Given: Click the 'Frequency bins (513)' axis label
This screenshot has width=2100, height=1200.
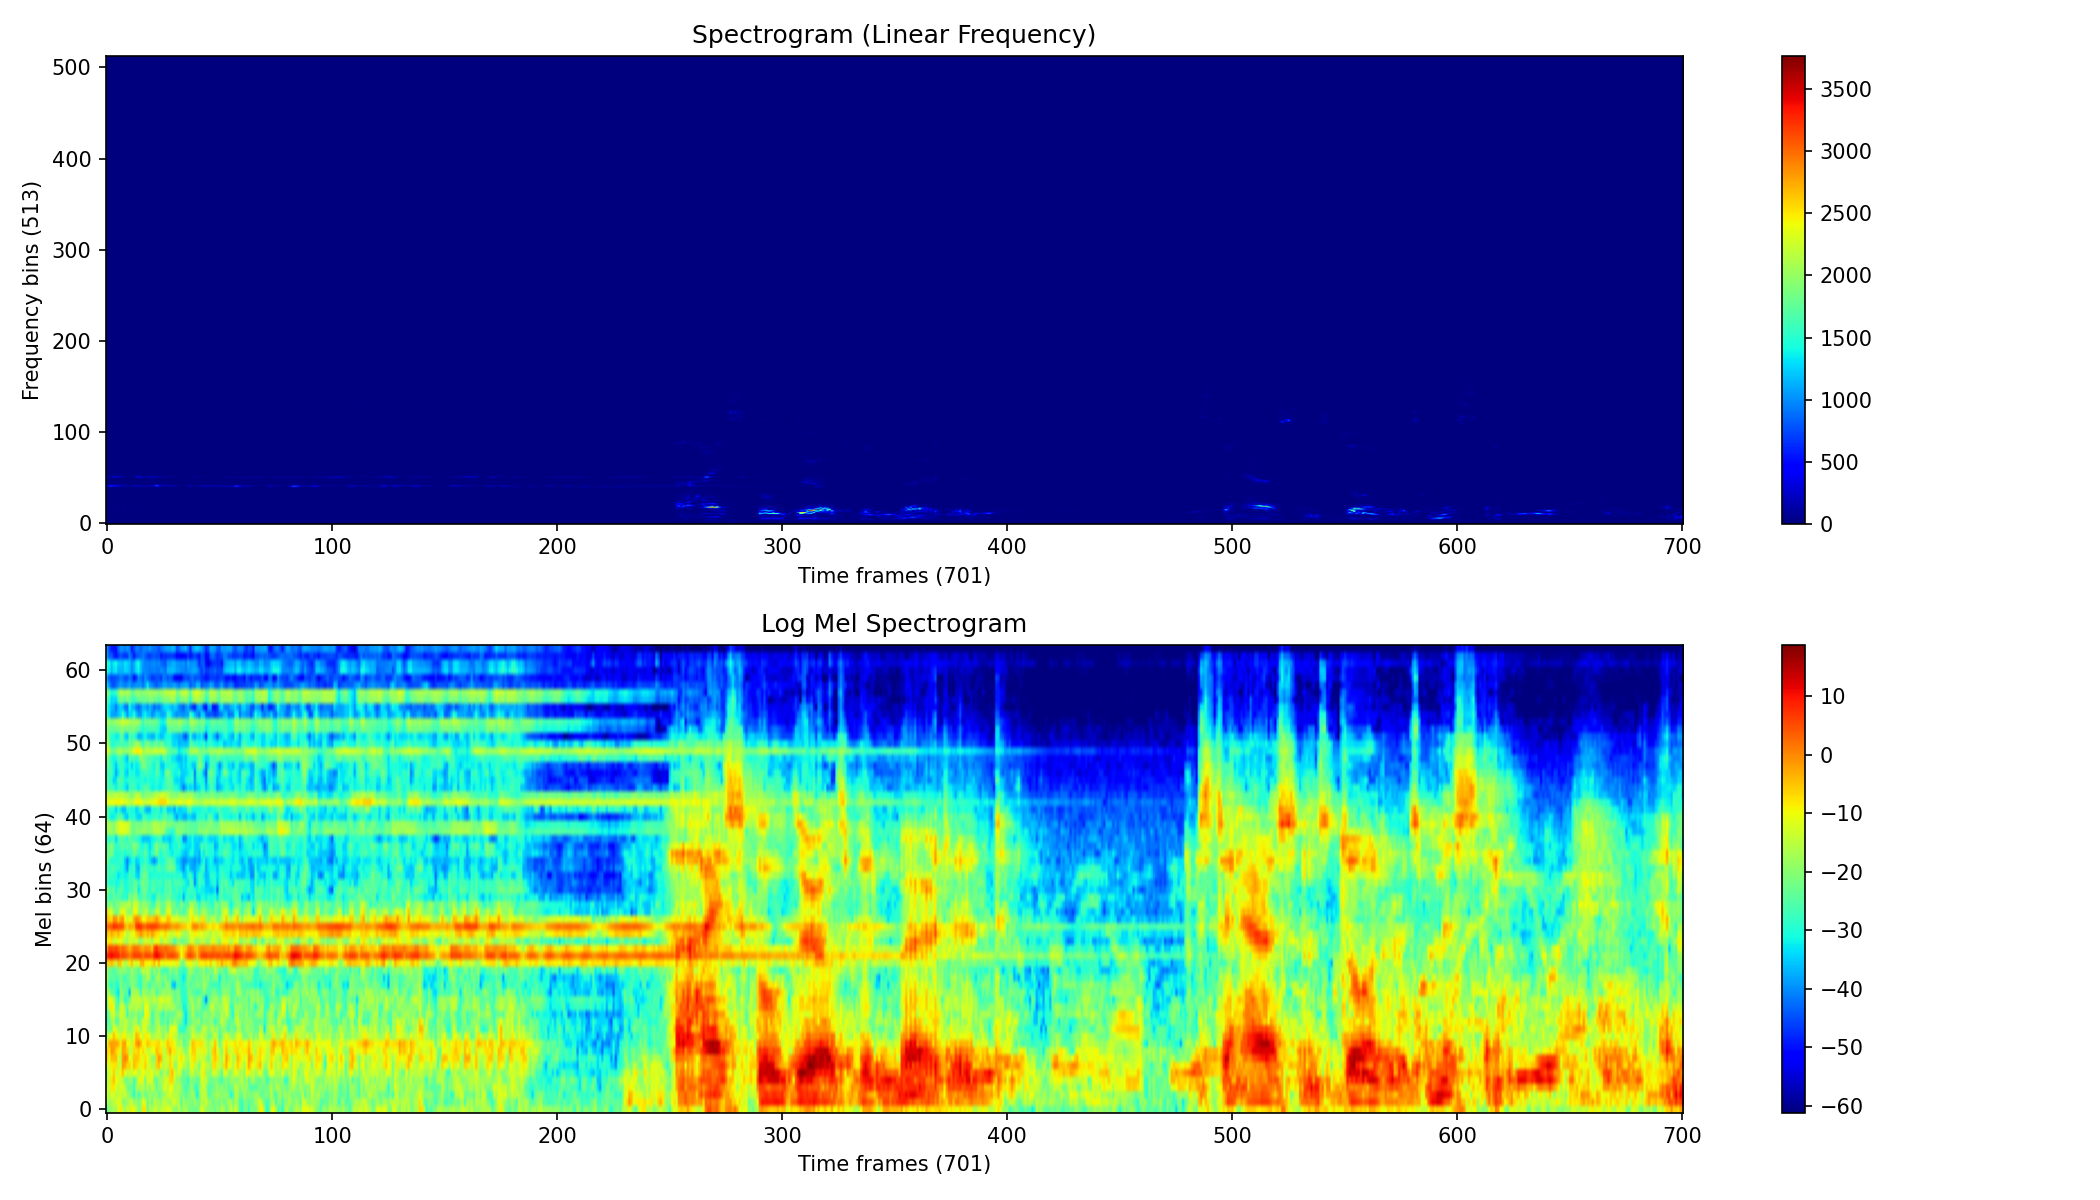Looking at the screenshot, I should coord(31,290).
